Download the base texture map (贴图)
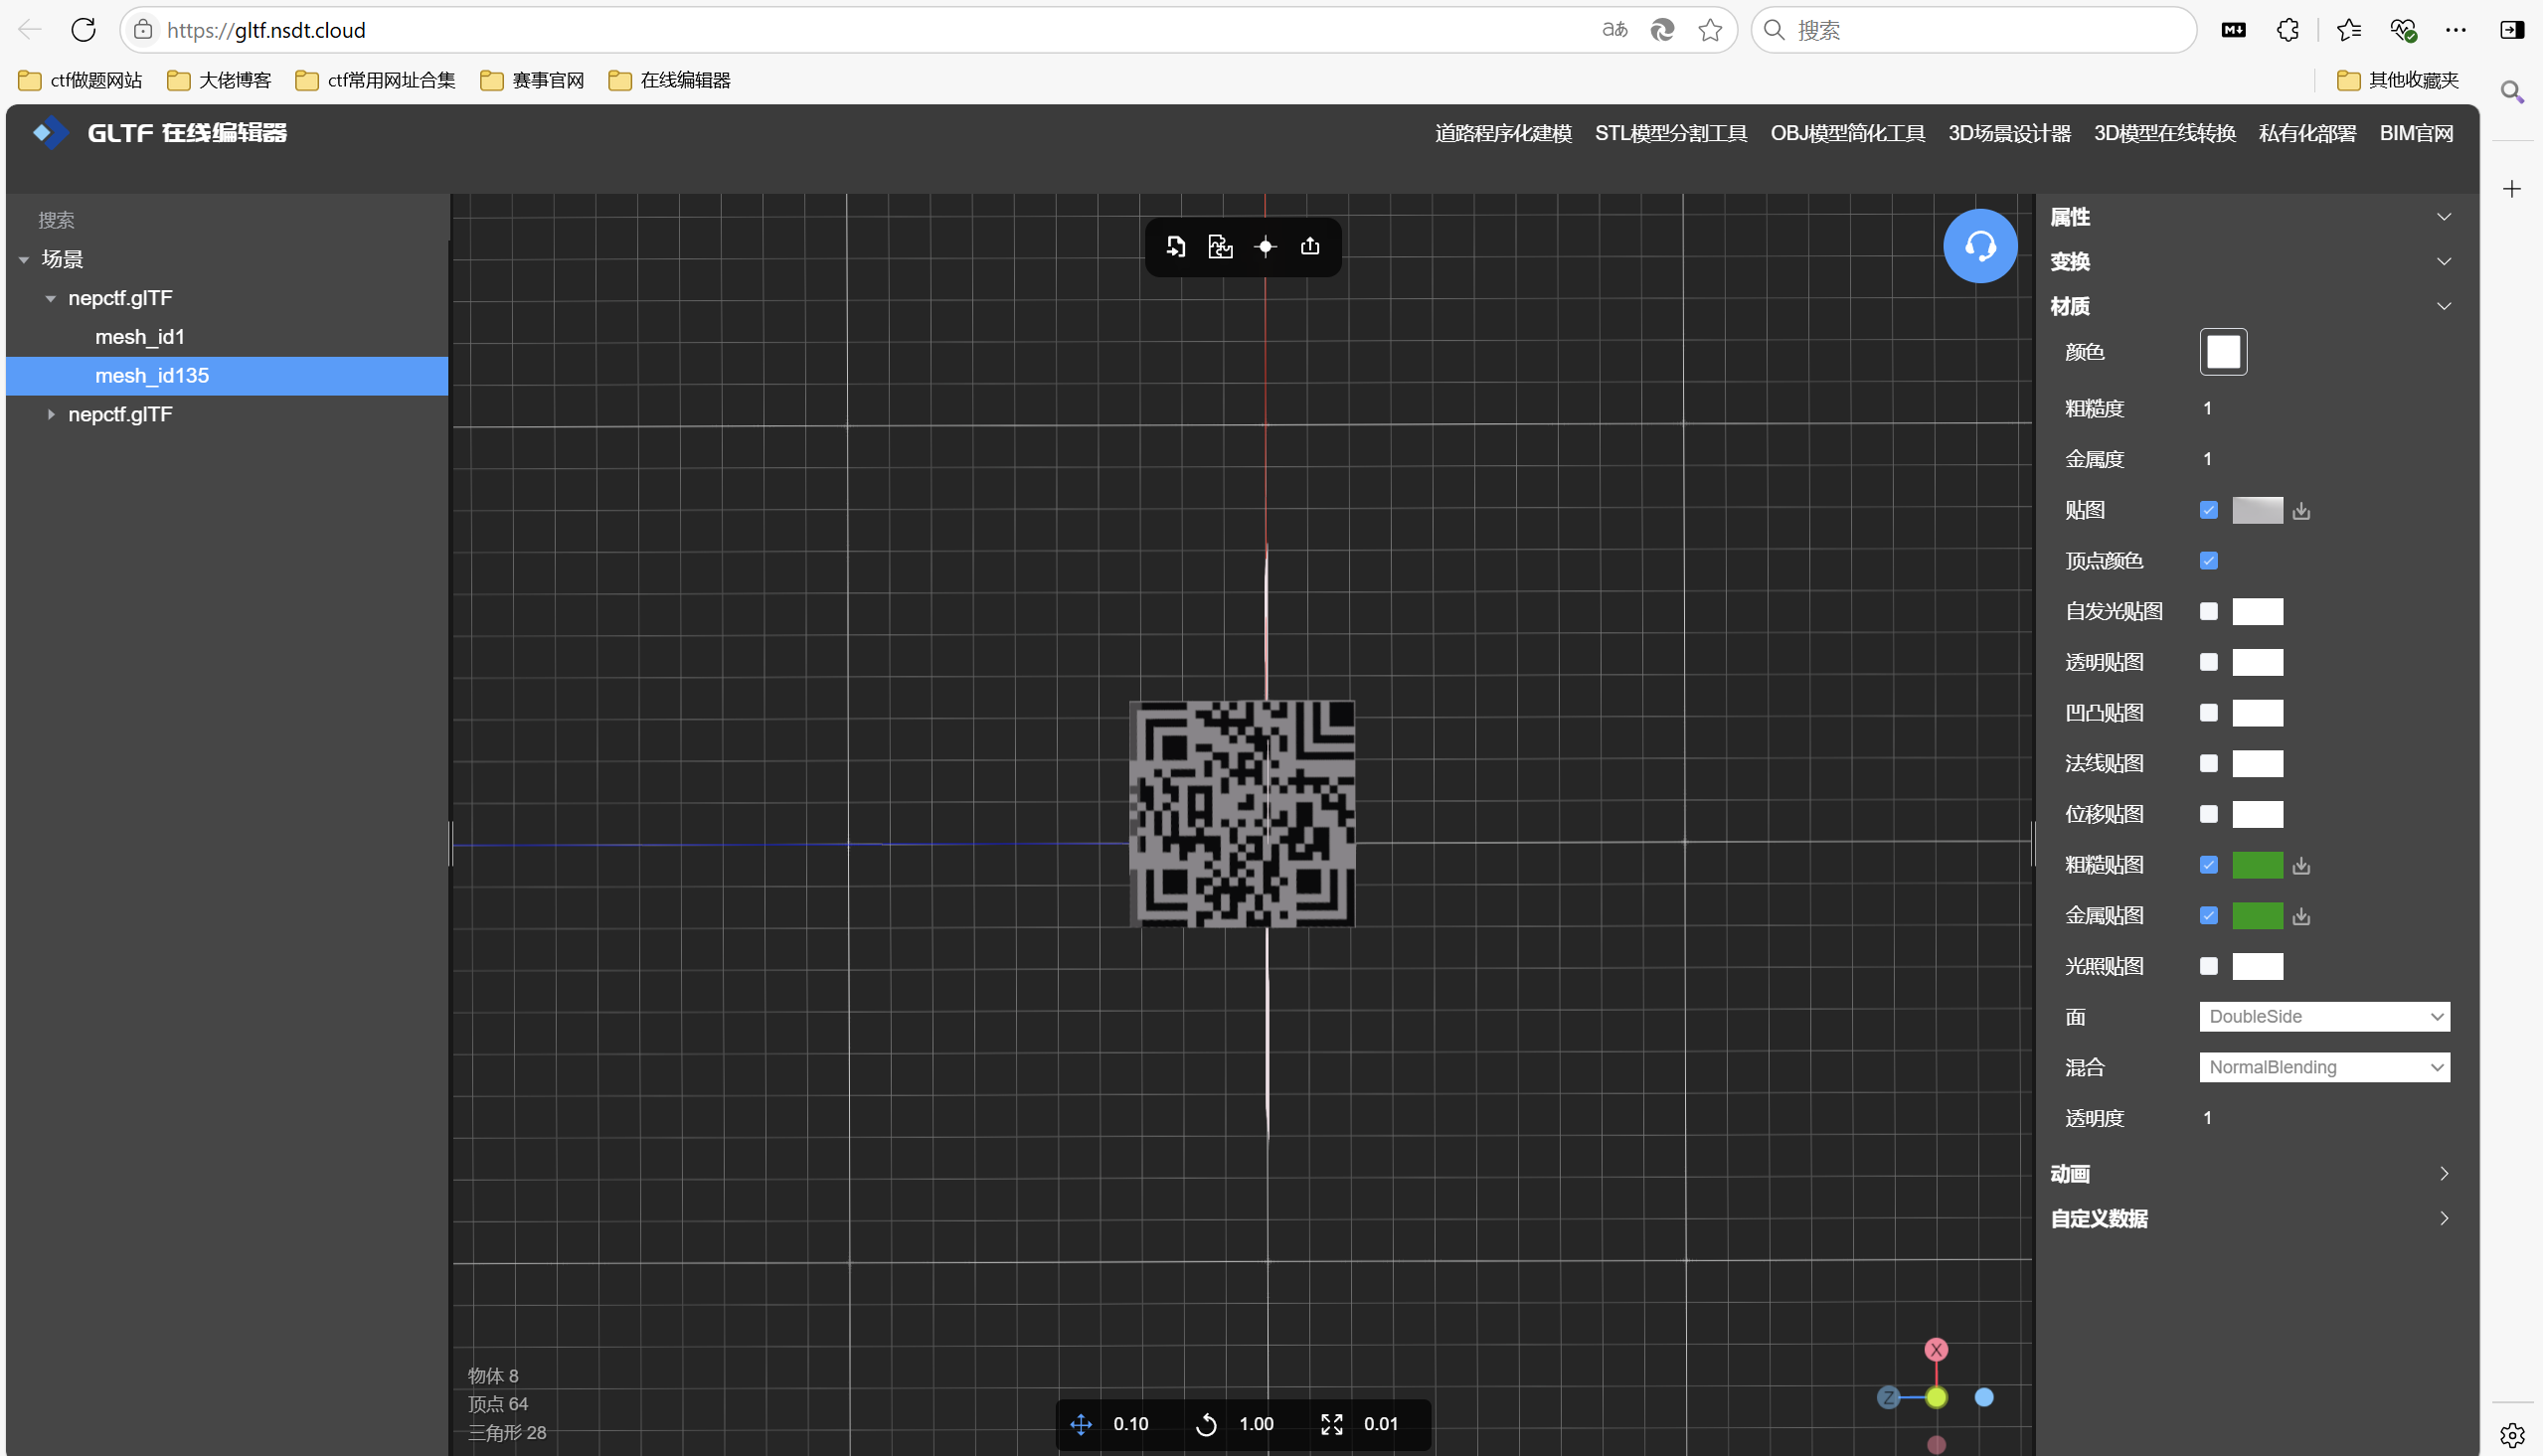Image resolution: width=2543 pixels, height=1456 pixels. click(2301, 511)
